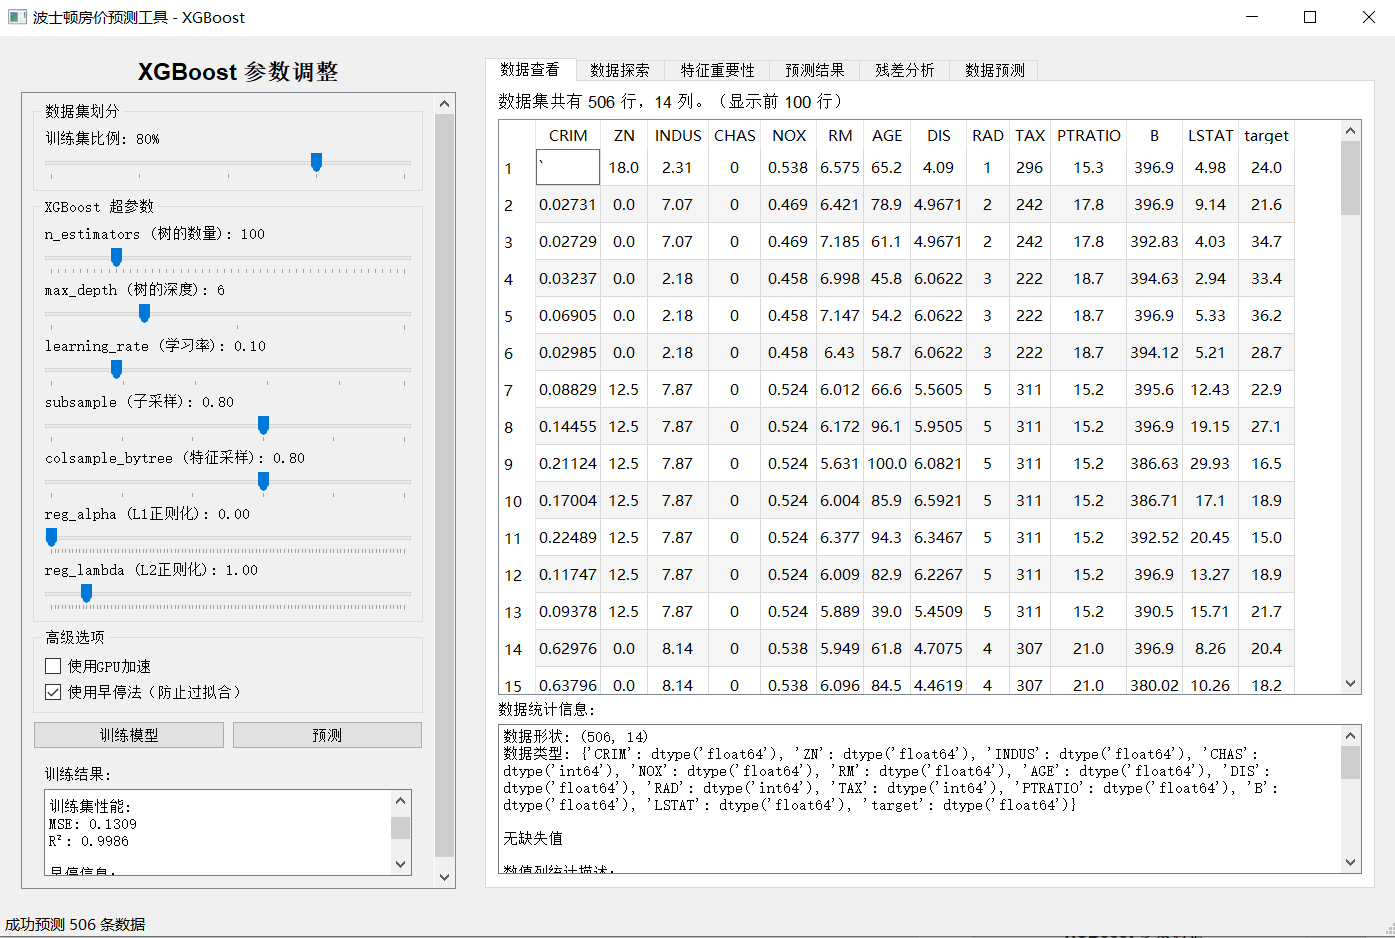Select the CHAS column header

[x=734, y=135]
